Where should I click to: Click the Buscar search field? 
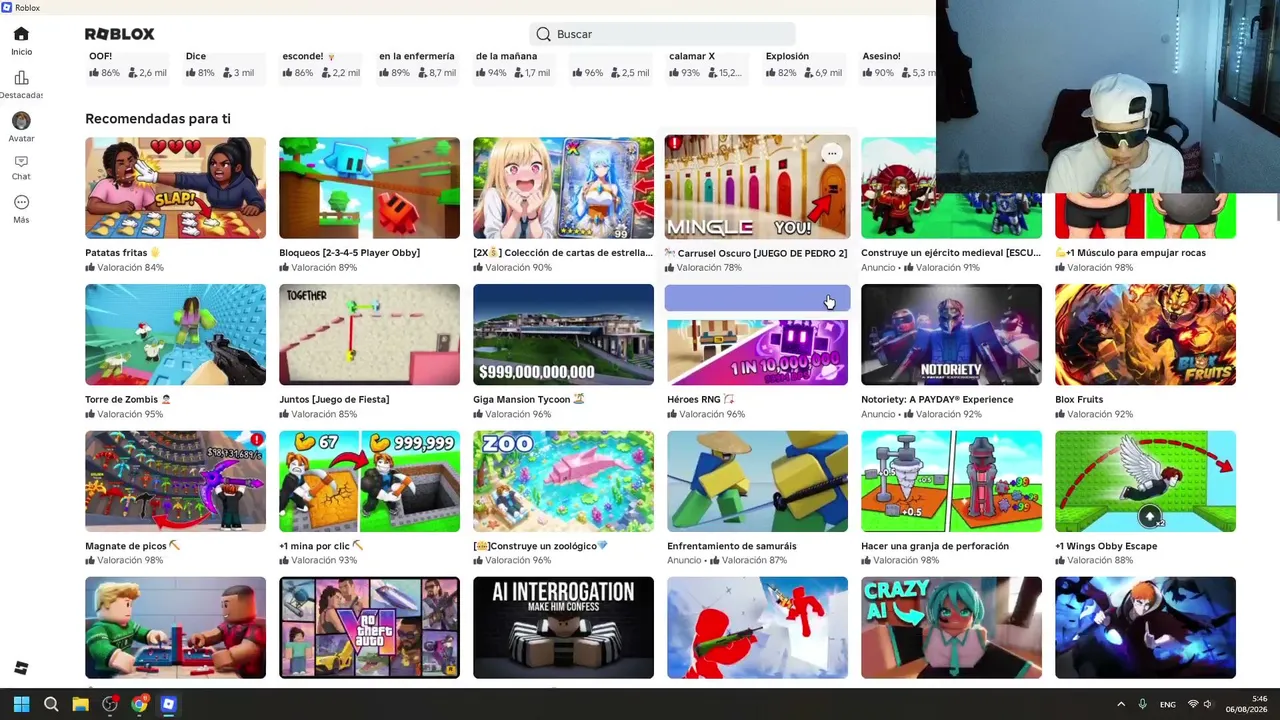[x=662, y=34]
